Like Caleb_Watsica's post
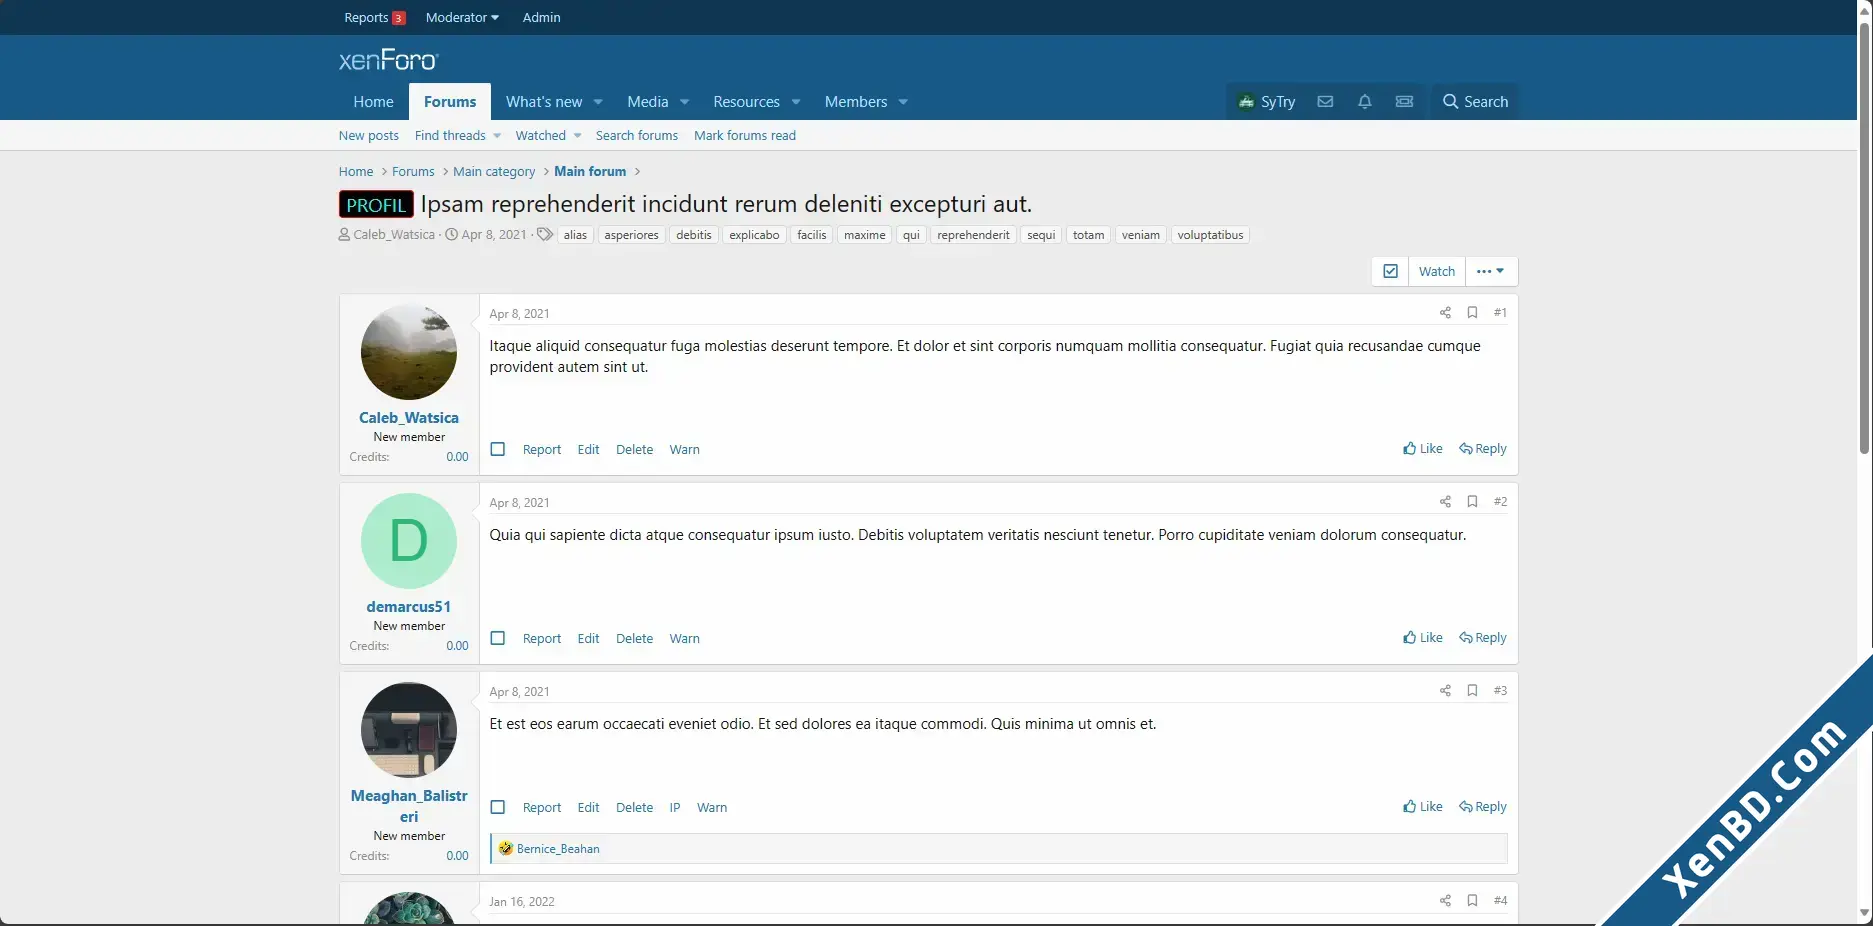 point(1423,449)
